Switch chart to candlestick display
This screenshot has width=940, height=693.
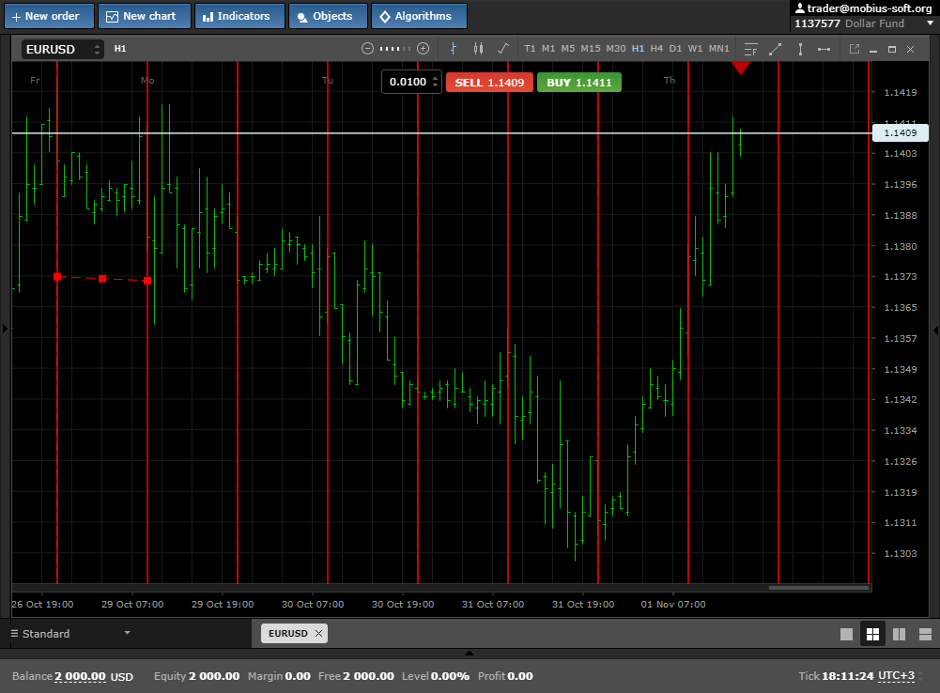pos(478,49)
